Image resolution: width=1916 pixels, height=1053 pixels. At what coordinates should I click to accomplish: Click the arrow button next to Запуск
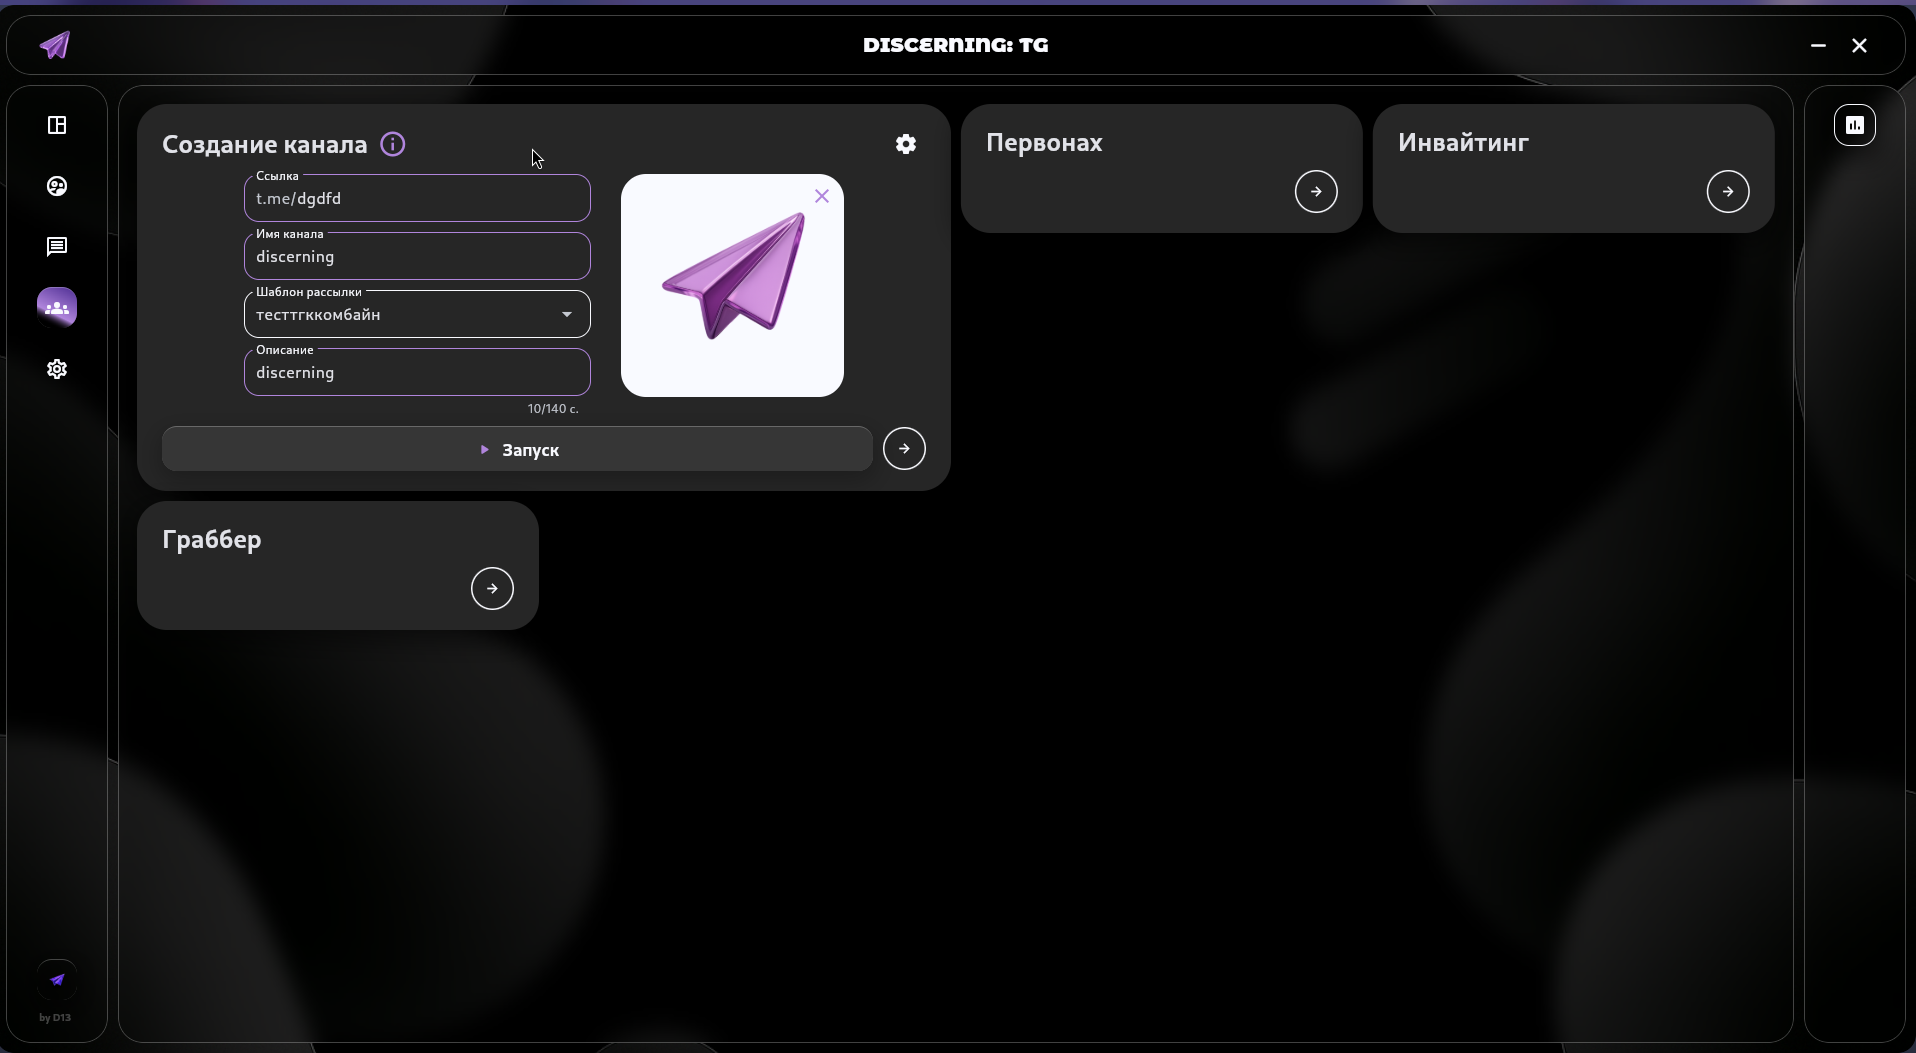click(x=904, y=449)
